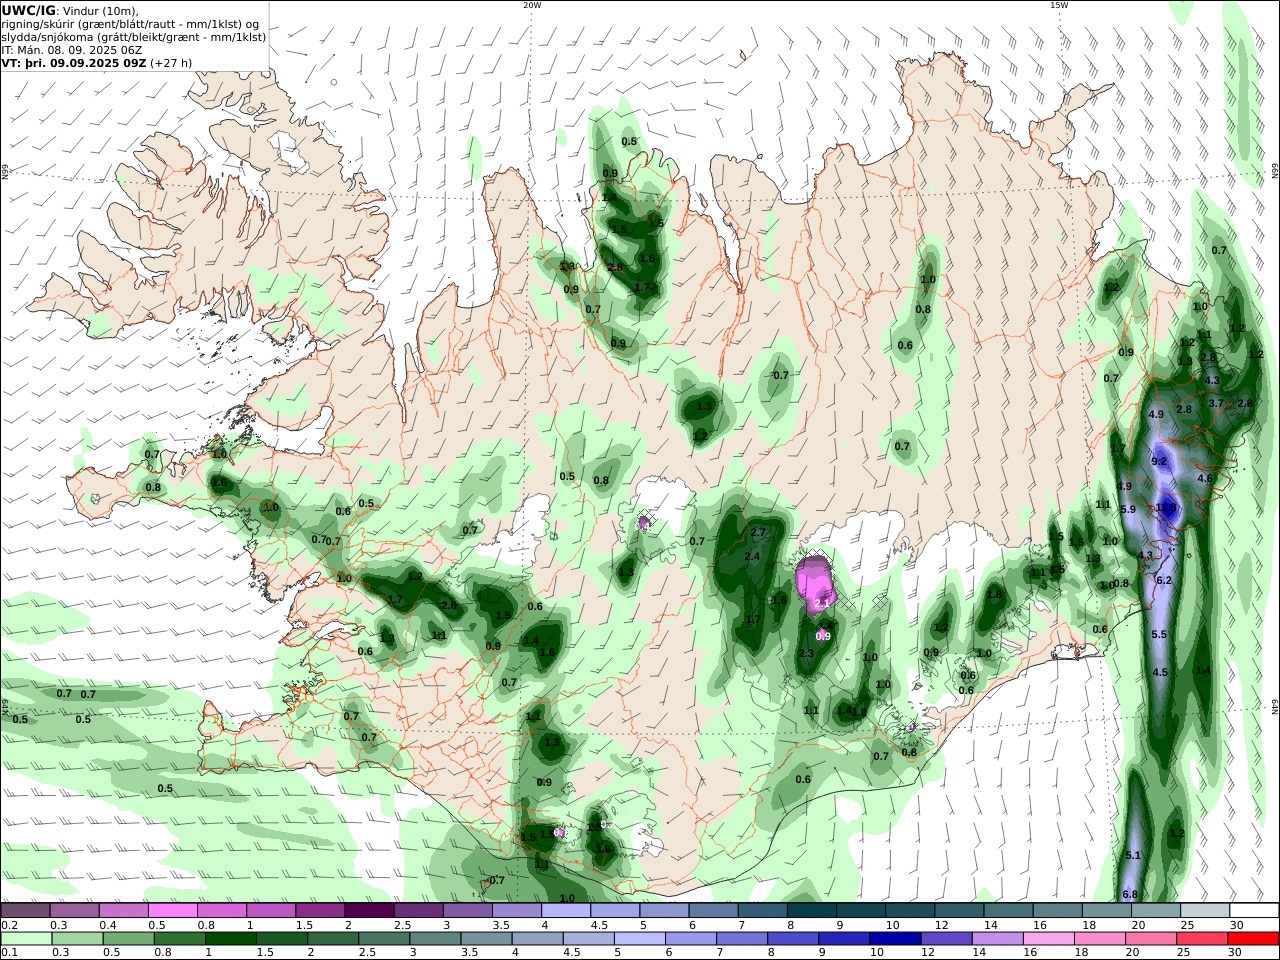Click the 5.5 precipitation value

pyautogui.click(x=1160, y=634)
